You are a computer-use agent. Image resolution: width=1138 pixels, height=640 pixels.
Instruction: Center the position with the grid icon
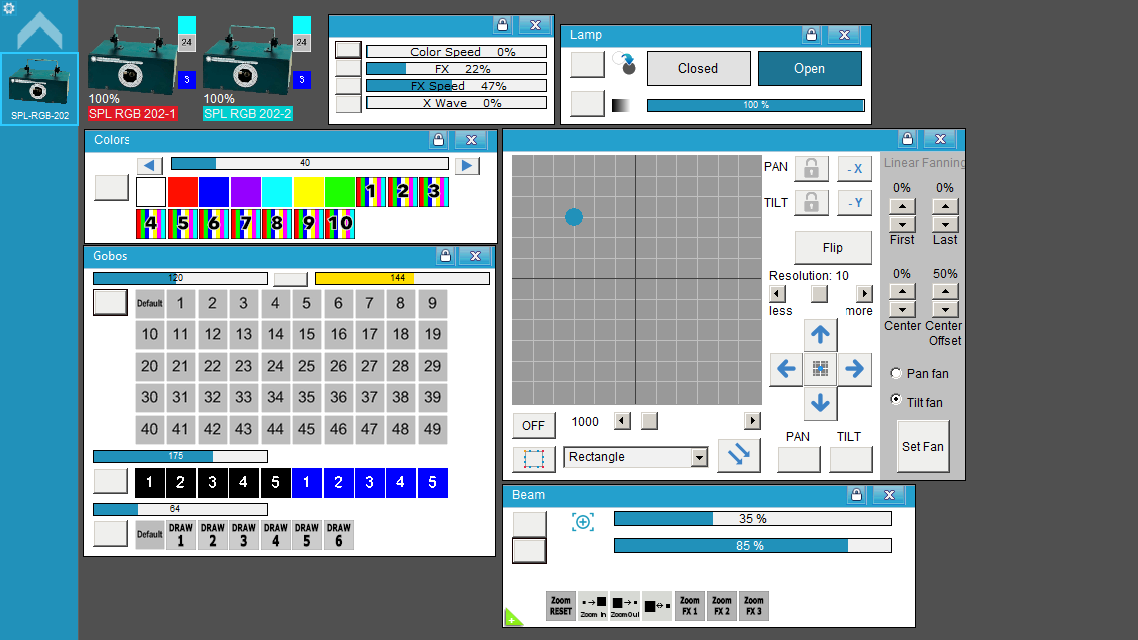(820, 369)
